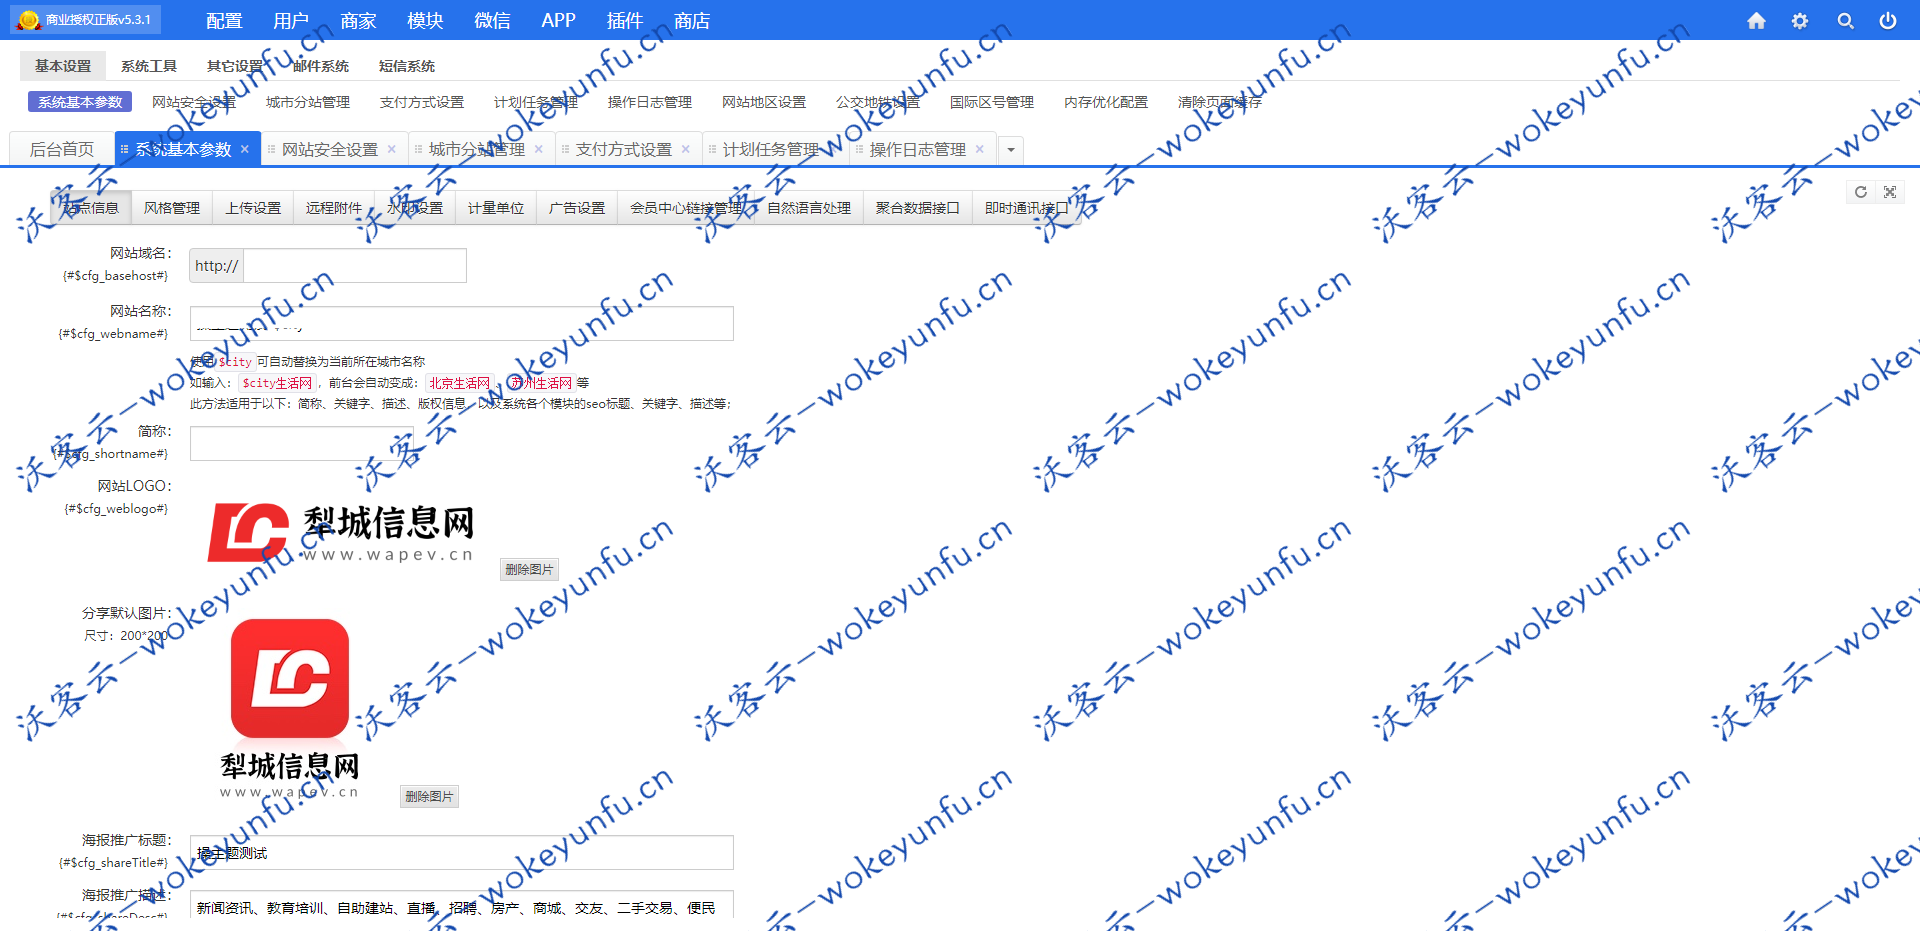This screenshot has width=1920, height=931.
Task: Close the 系统基本参数 tab
Action: click(245, 149)
